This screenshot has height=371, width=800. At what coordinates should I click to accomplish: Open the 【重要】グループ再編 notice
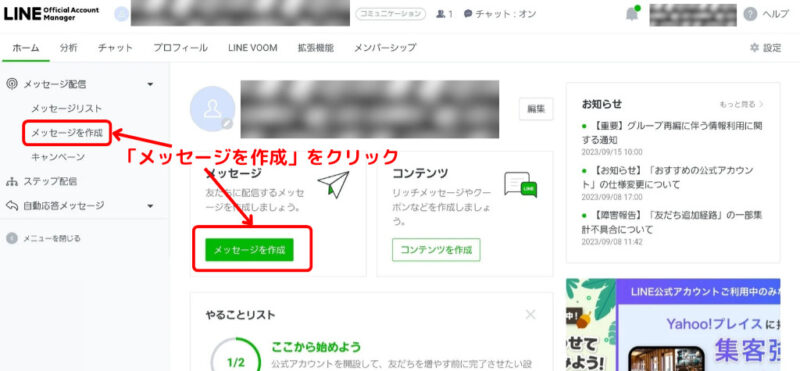(x=672, y=132)
